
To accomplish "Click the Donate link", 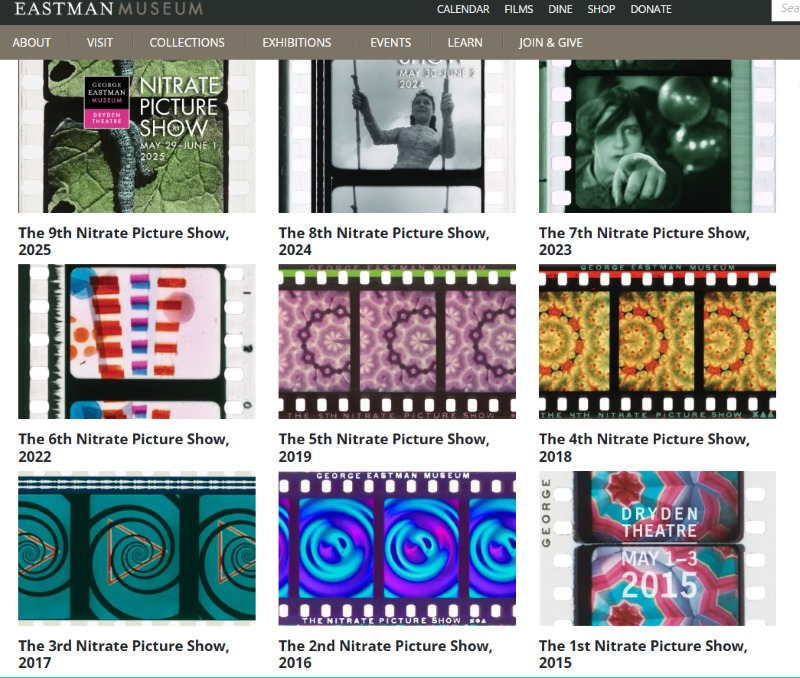I will [651, 10].
